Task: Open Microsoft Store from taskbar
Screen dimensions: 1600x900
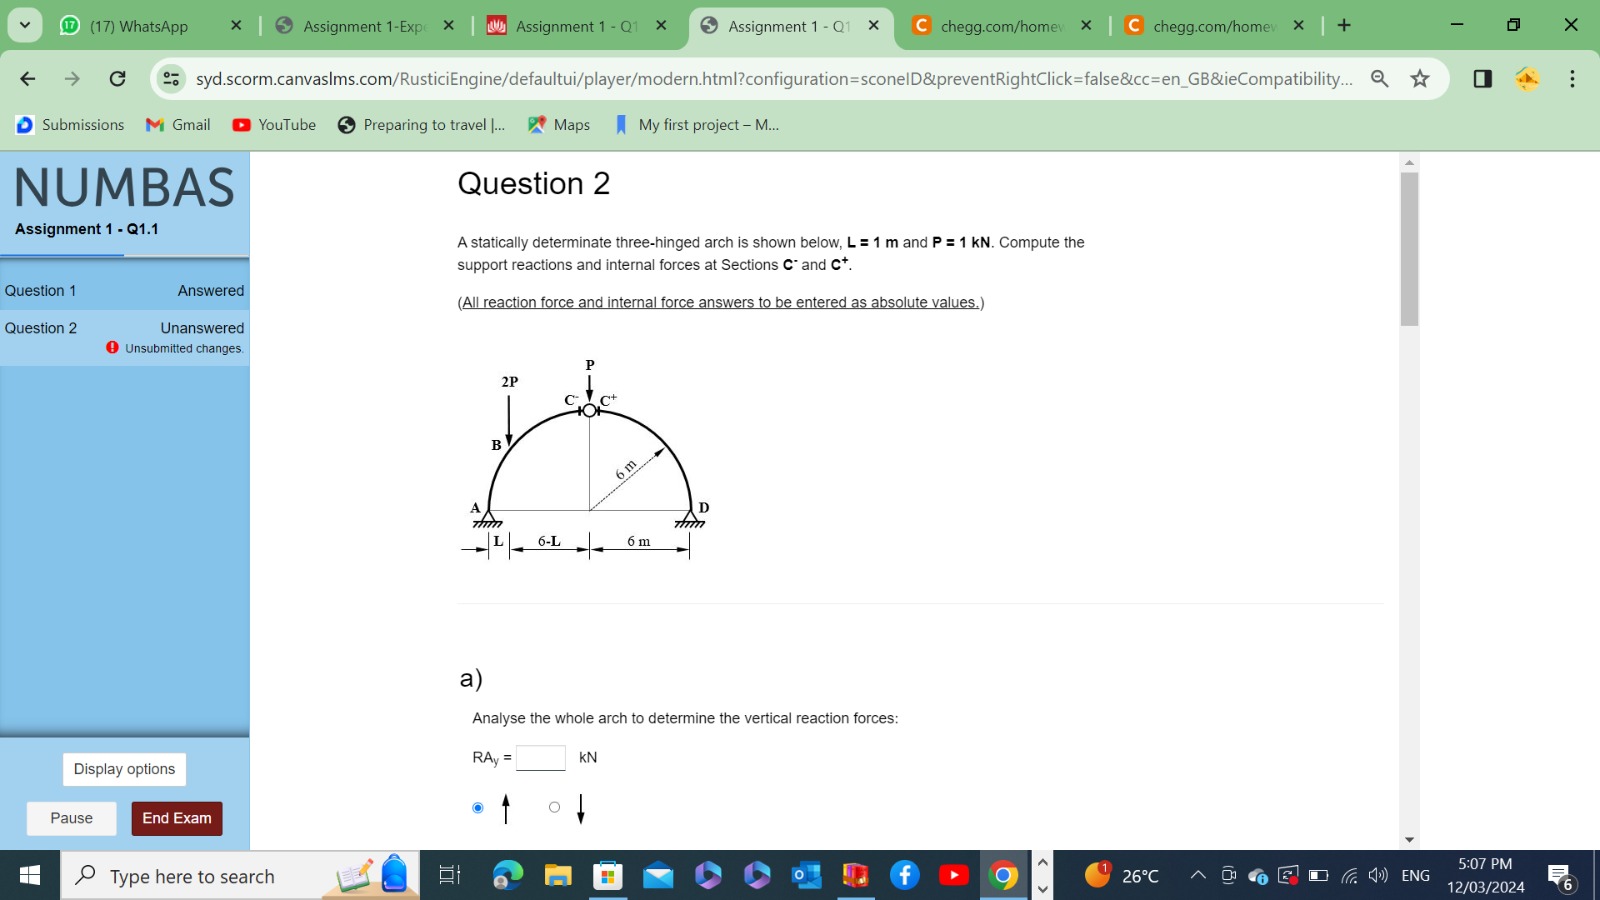Action: (607, 876)
